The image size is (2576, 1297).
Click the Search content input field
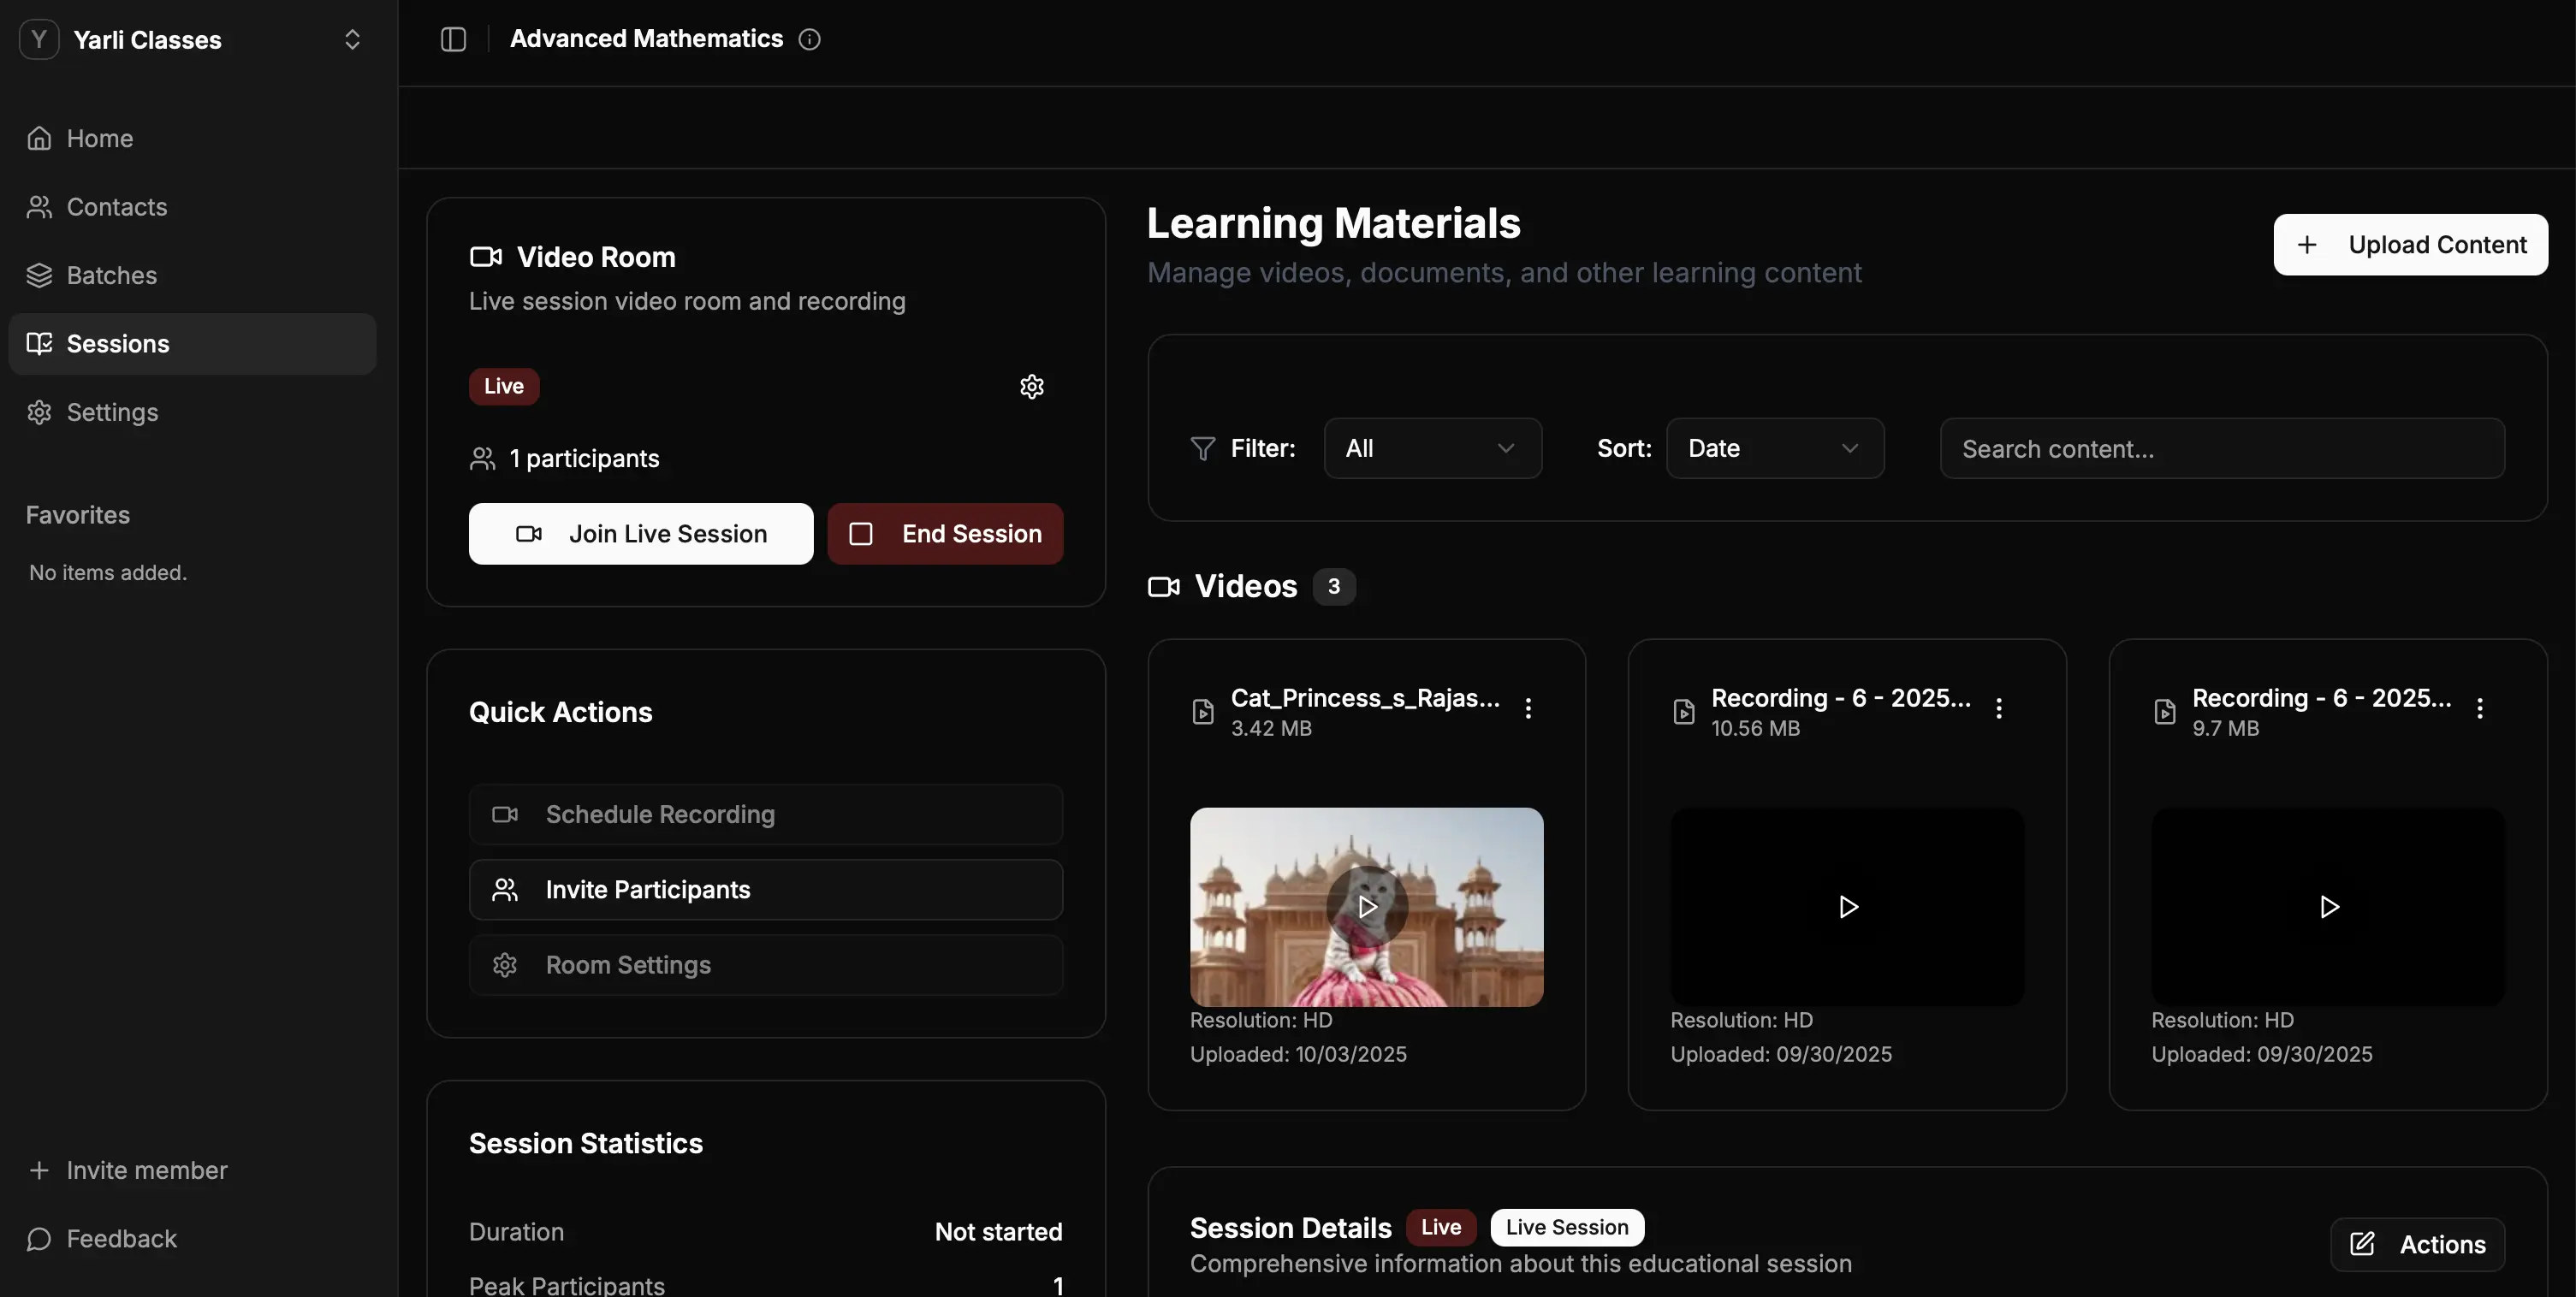(x=2221, y=449)
